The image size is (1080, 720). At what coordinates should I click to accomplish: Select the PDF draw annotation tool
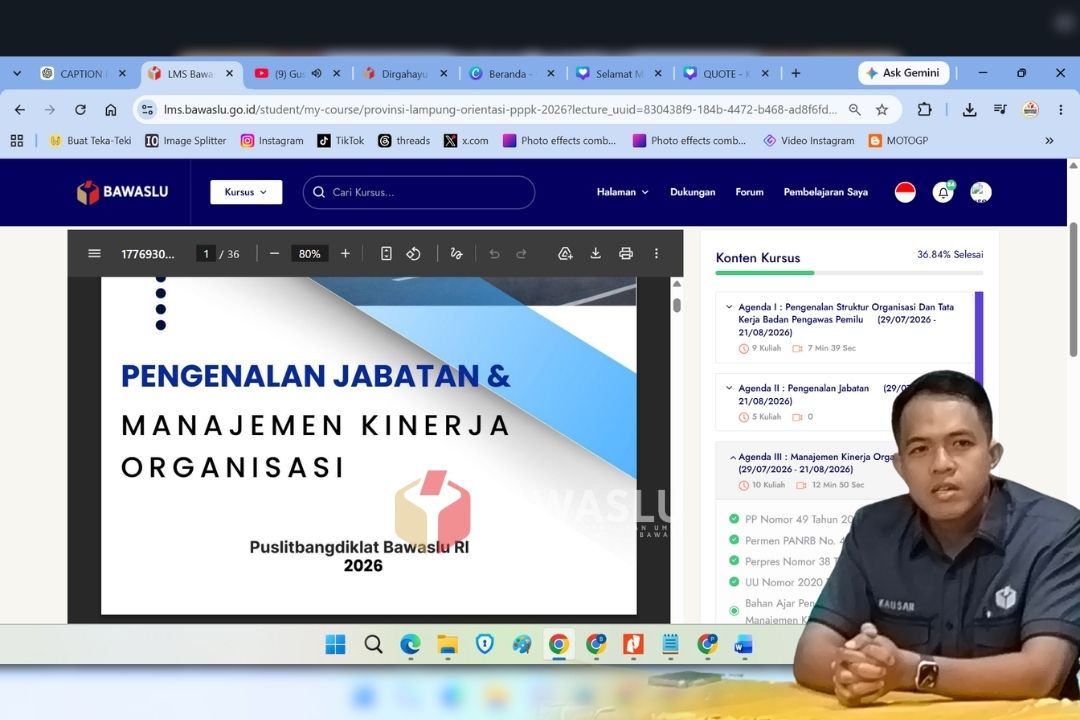tap(456, 254)
